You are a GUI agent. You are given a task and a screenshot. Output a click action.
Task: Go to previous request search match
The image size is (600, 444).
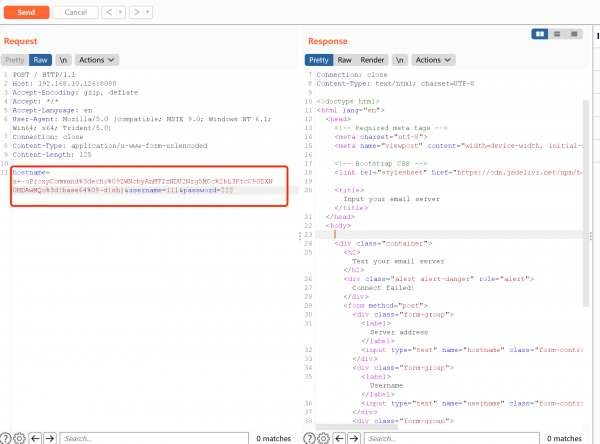tap(35, 437)
